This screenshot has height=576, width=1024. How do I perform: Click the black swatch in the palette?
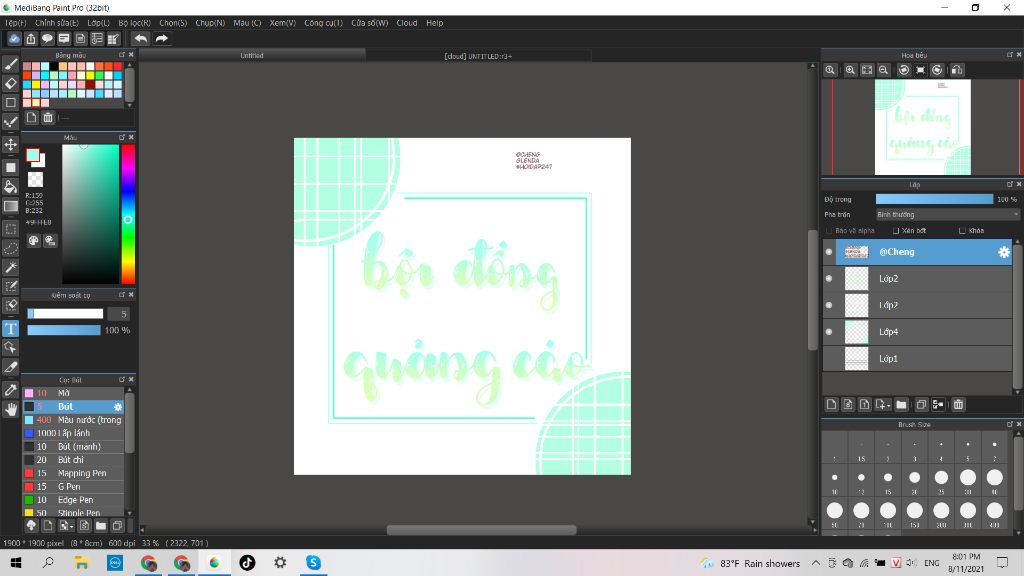pyautogui.click(x=54, y=66)
